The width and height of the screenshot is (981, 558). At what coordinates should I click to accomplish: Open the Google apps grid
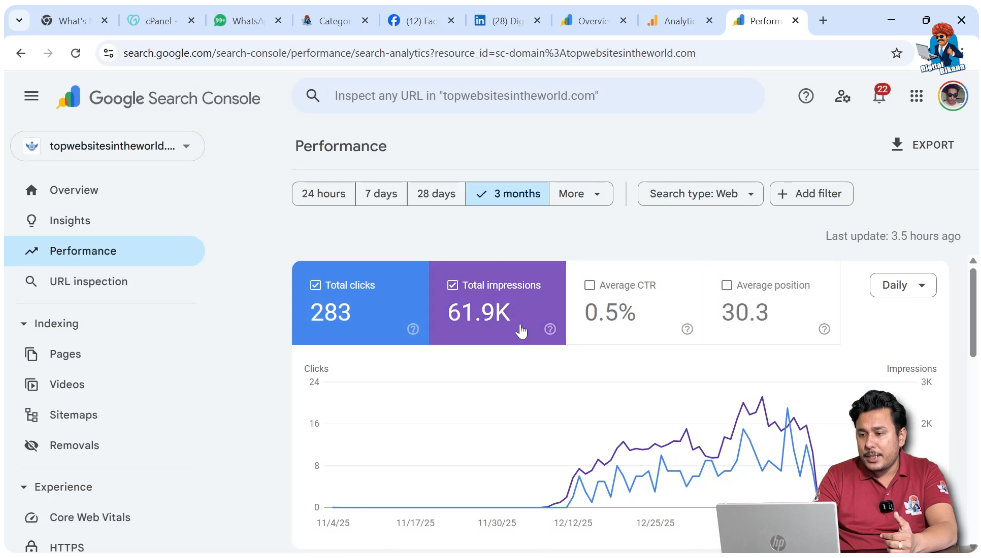(x=917, y=96)
